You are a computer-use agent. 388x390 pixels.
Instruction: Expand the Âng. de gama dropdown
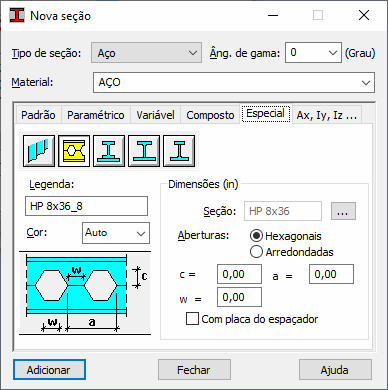[313, 53]
